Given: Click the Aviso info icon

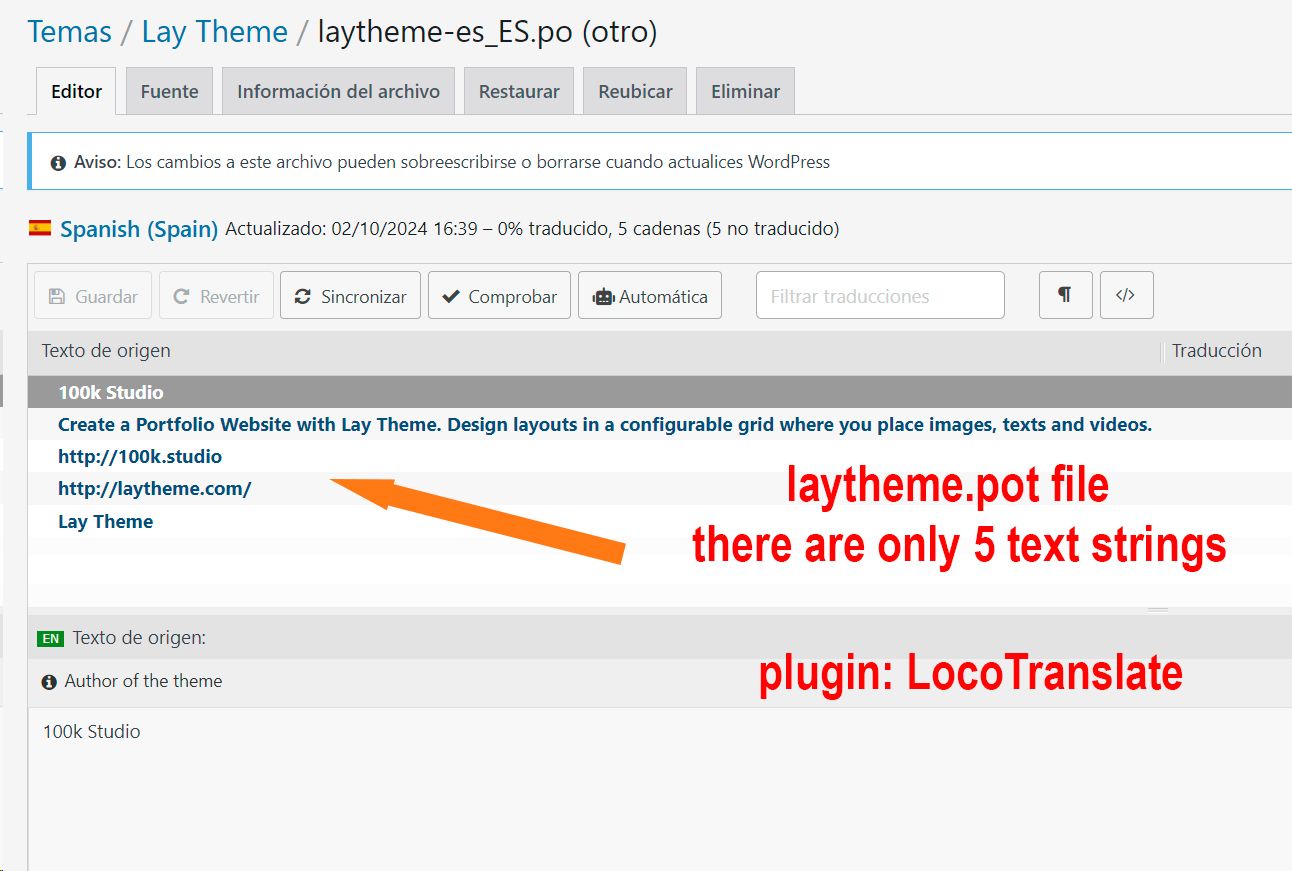Looking at the screenshot, I should click(x=59, y=162).
